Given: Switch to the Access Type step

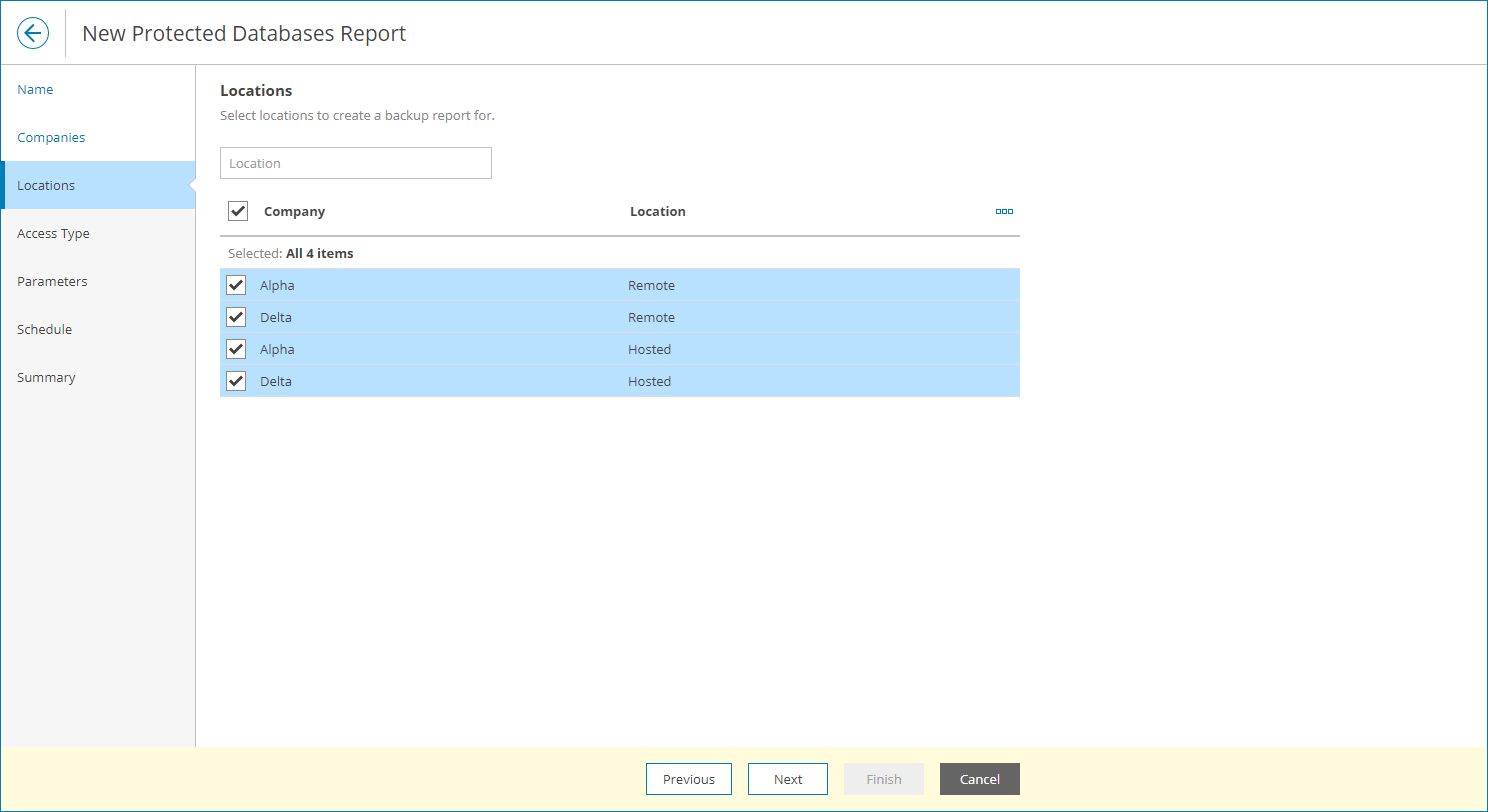Looking at the screenshot, I should click(x=53, y=233).
